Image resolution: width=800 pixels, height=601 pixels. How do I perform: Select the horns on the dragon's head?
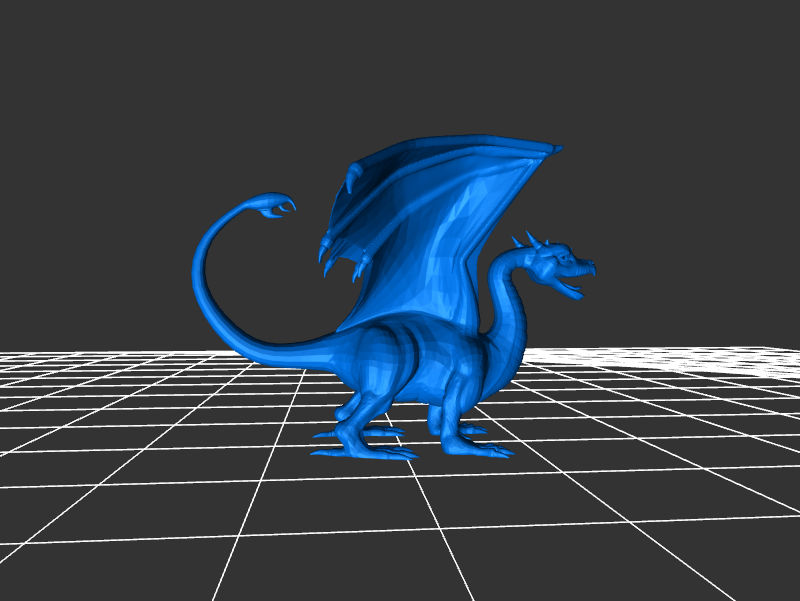(530, 242)
